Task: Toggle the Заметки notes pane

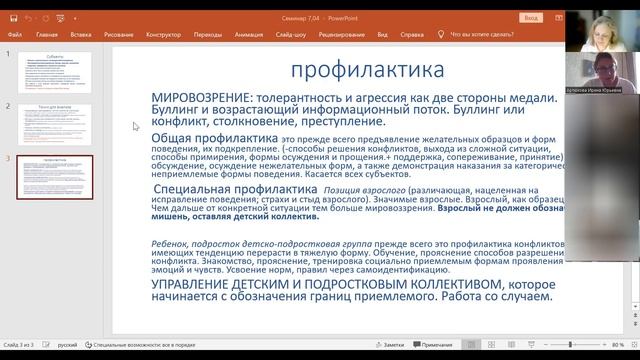Action: point(390,345)
